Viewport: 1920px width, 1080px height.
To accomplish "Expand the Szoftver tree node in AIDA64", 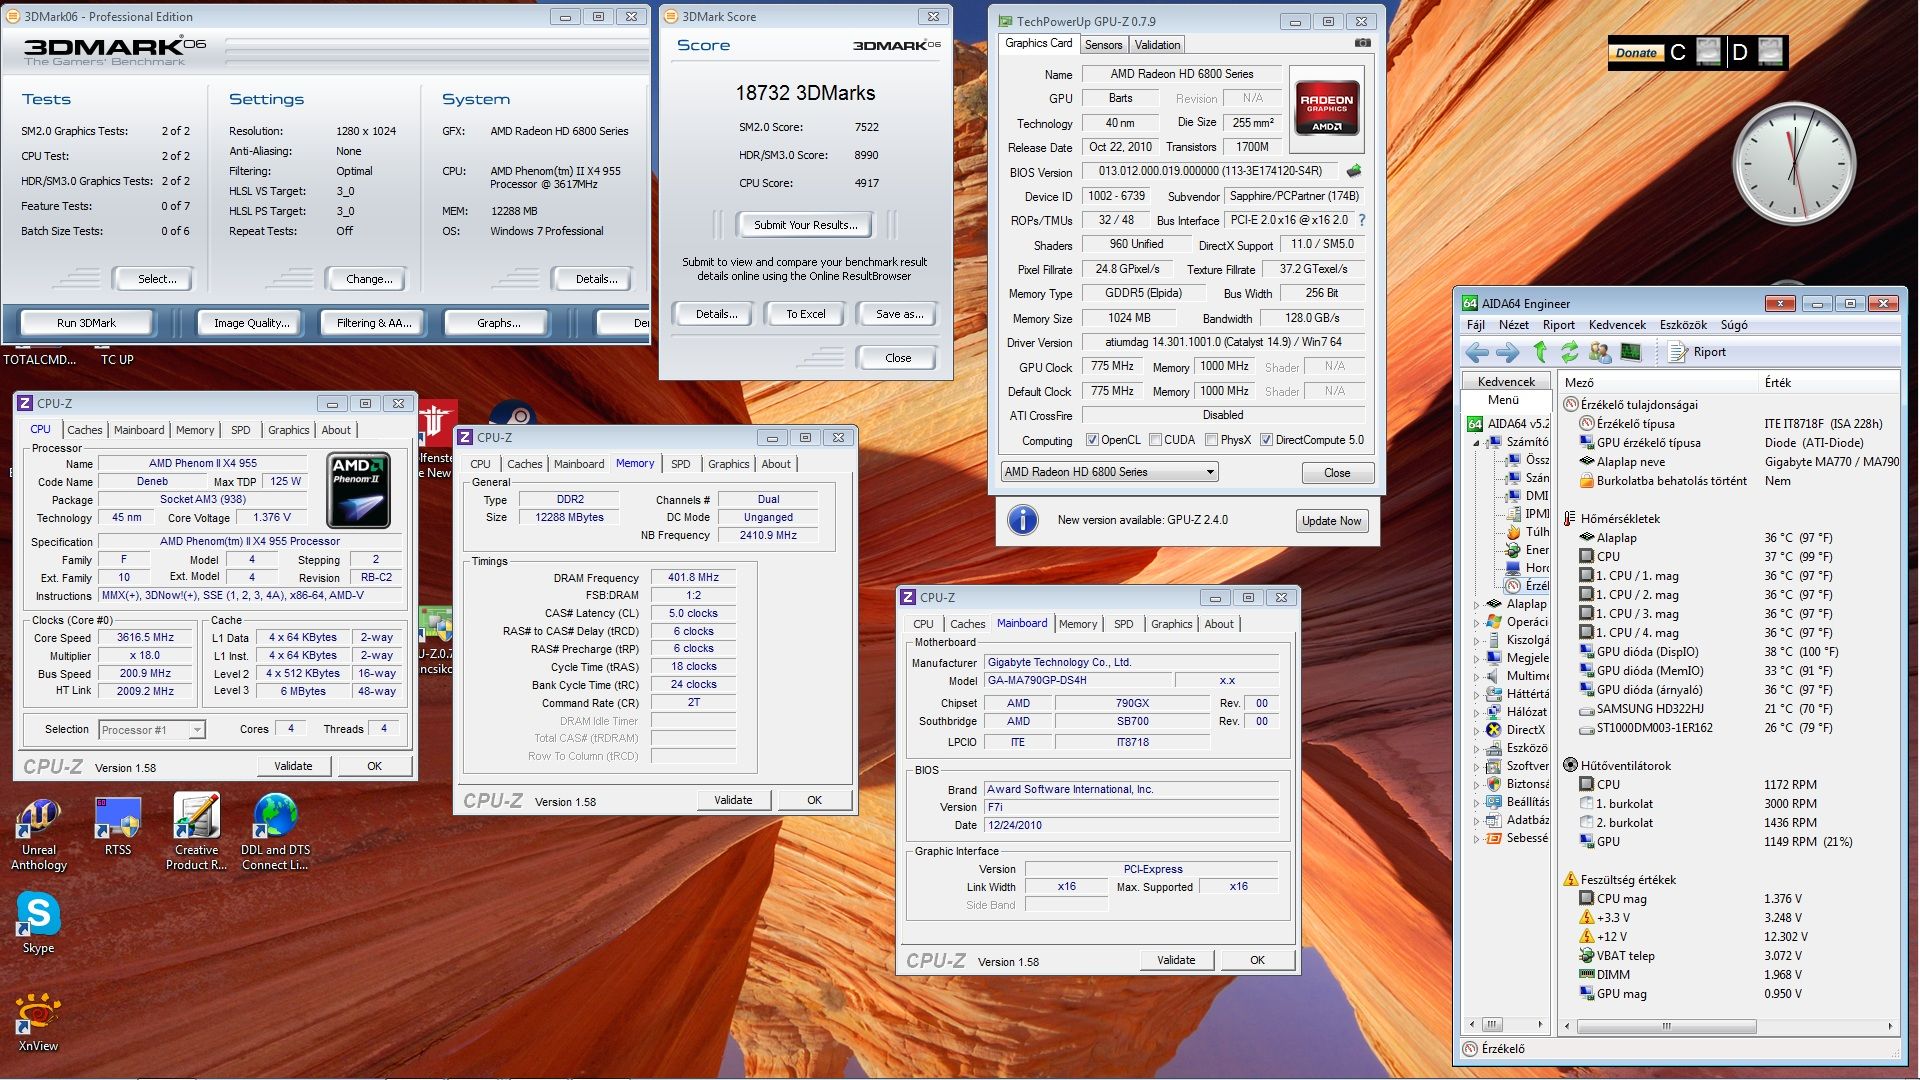I will click(1476, 766).
